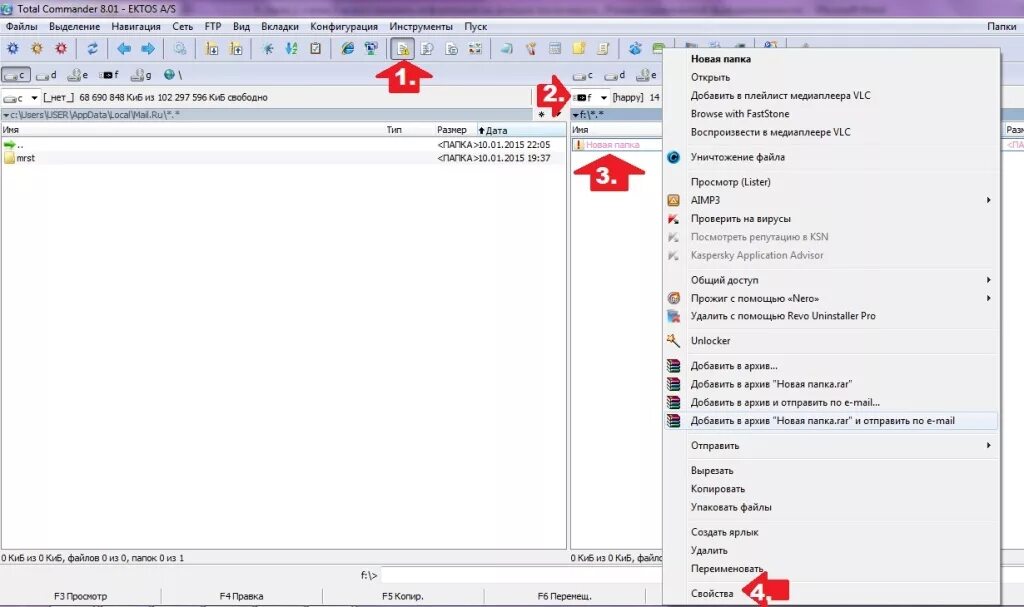Open the Конфигурация menu
Viewport: 1024px width, 607px height.
[344, 27]
